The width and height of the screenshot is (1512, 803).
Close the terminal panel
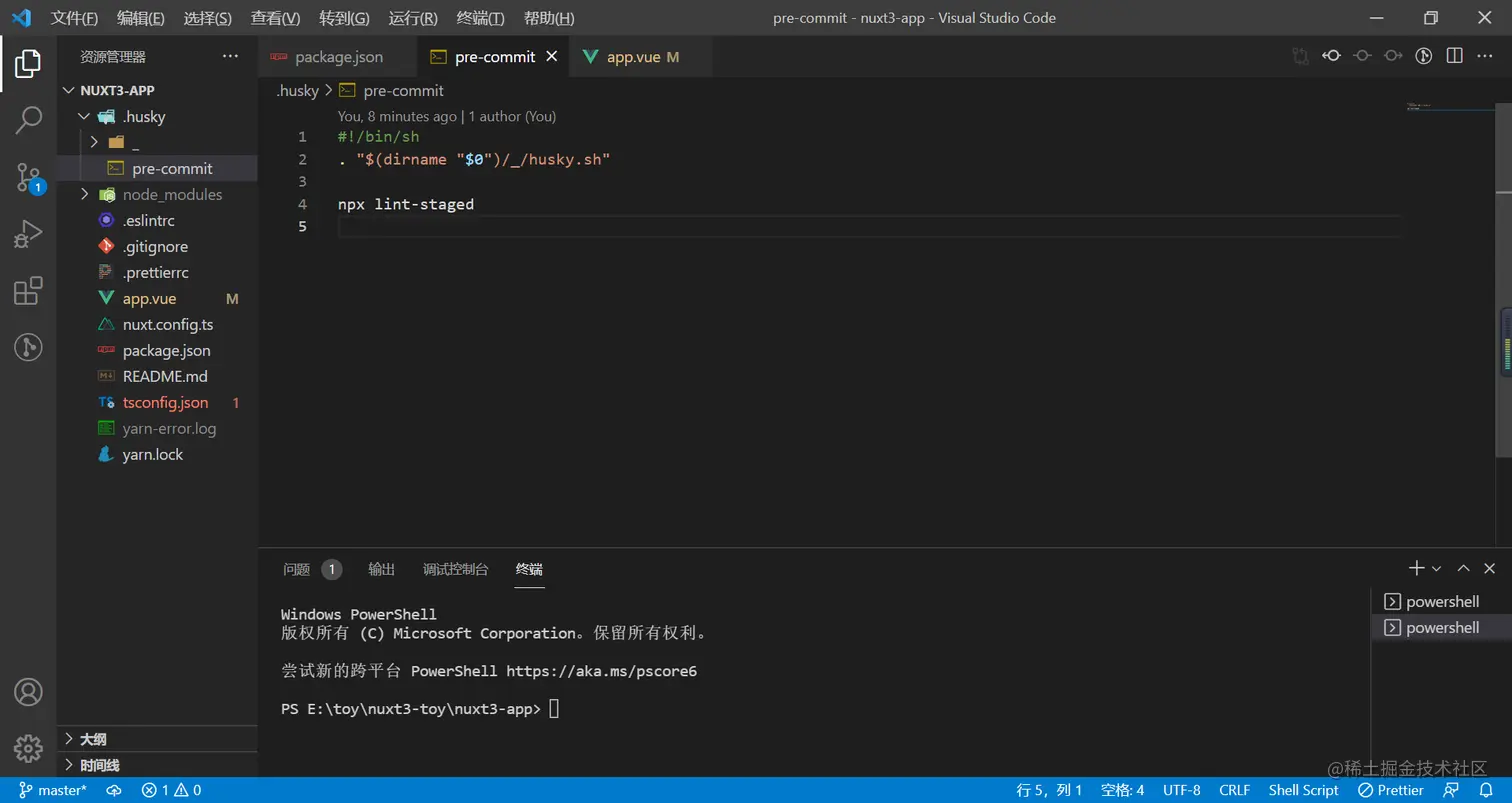[x=1490, y=568]
